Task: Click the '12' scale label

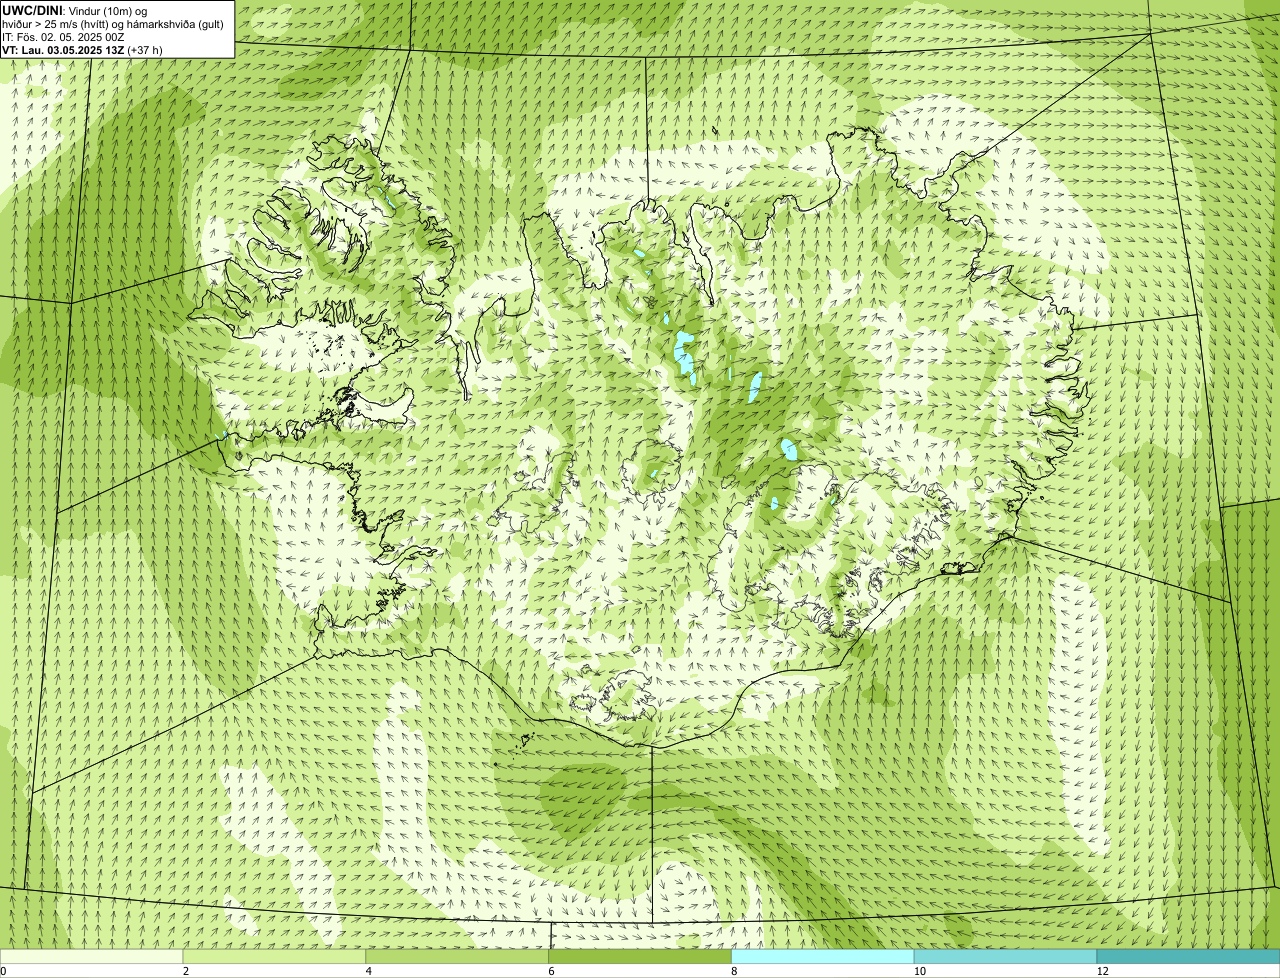Action: coord(1102,971)
